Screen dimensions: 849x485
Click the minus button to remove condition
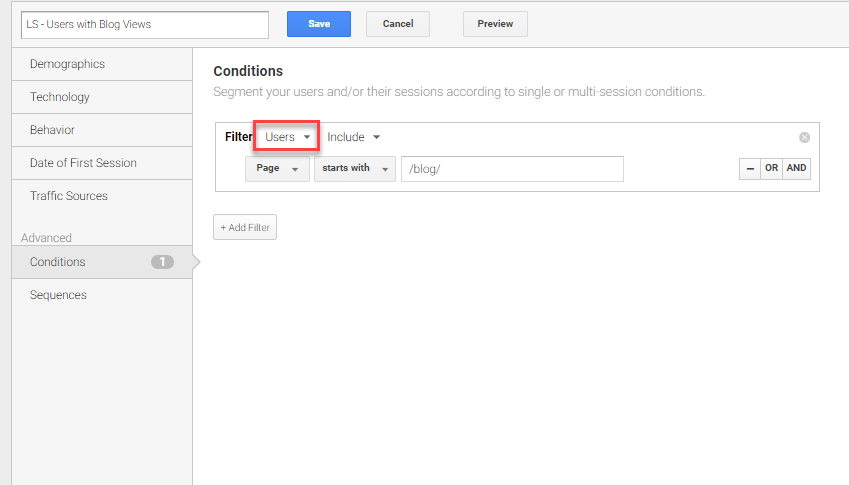click(x=749, y=169)
